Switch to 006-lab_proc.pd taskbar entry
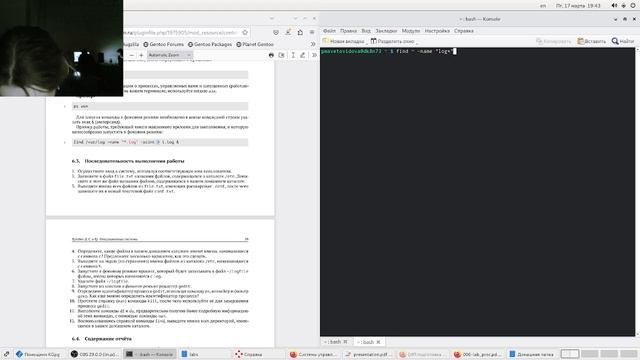Screen dimensions: 640x360 click(x=477, y=354)
